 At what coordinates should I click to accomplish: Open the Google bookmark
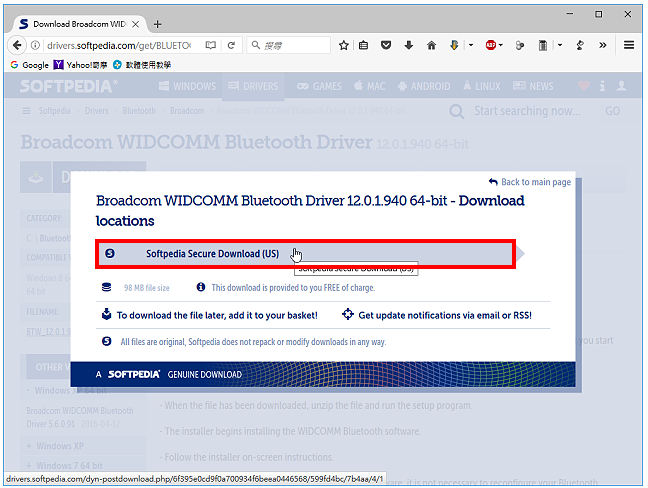tap(29, 65)
